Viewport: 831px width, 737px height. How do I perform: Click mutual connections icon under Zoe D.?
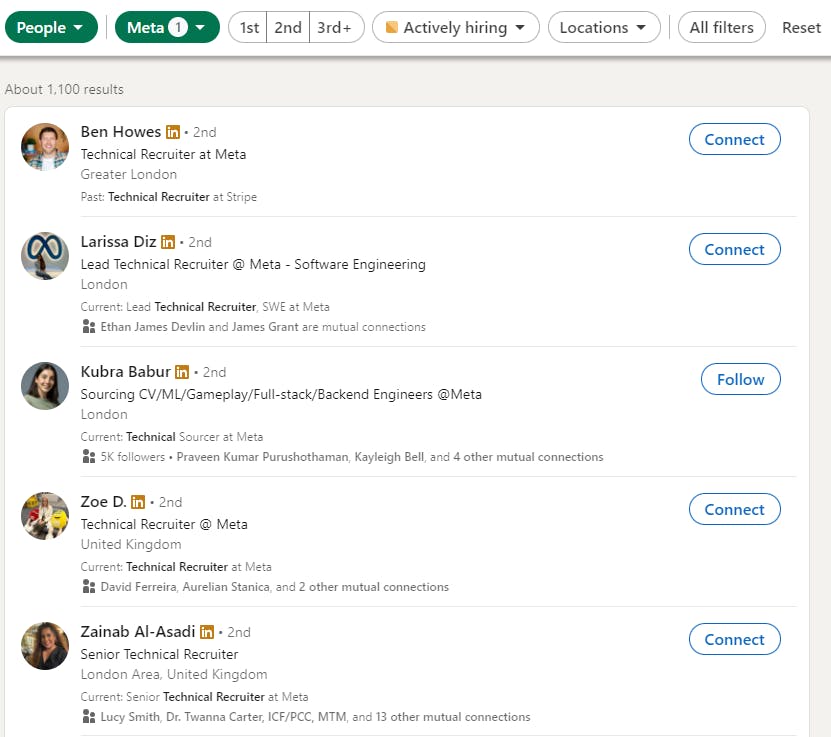(89, 587)
